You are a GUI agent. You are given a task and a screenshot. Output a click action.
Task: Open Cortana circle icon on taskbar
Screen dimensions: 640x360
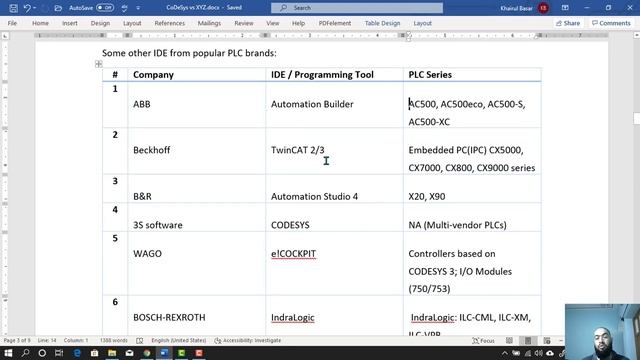click(42, 353)
